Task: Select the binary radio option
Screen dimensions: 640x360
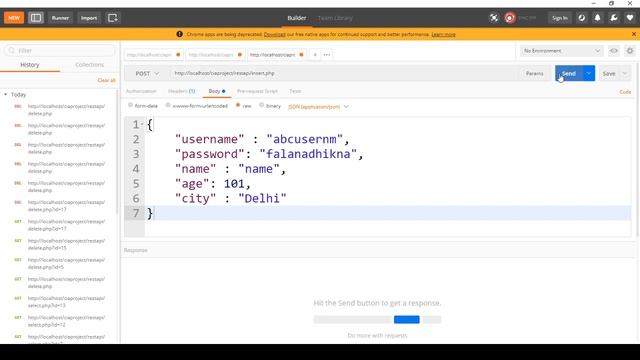Action: pos(261,105)
